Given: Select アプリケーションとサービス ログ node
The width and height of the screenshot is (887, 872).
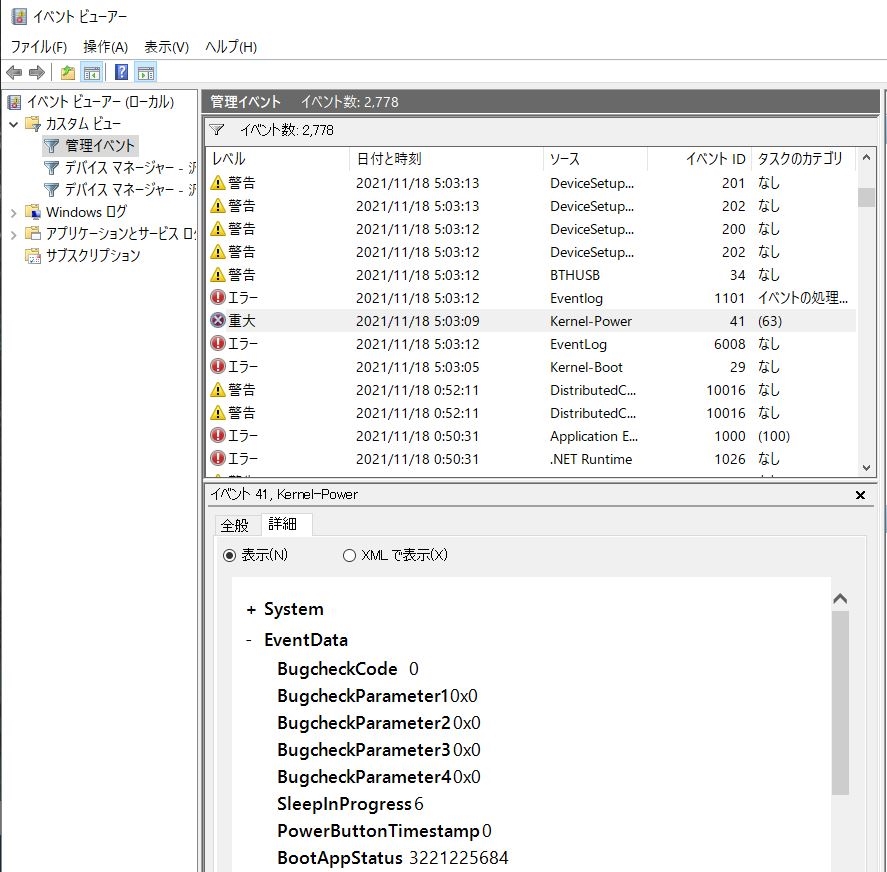Looking at the screenshot, I should pos(120,234).
